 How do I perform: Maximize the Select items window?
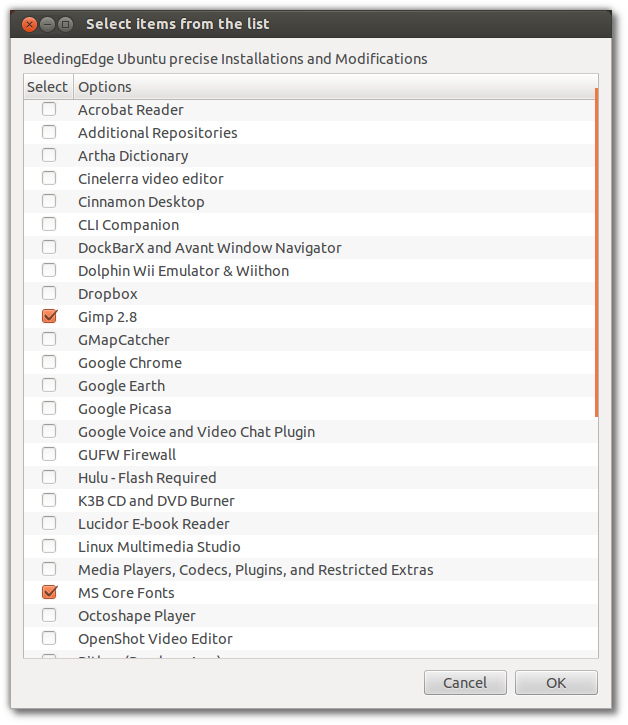click(x=66, y=24)
